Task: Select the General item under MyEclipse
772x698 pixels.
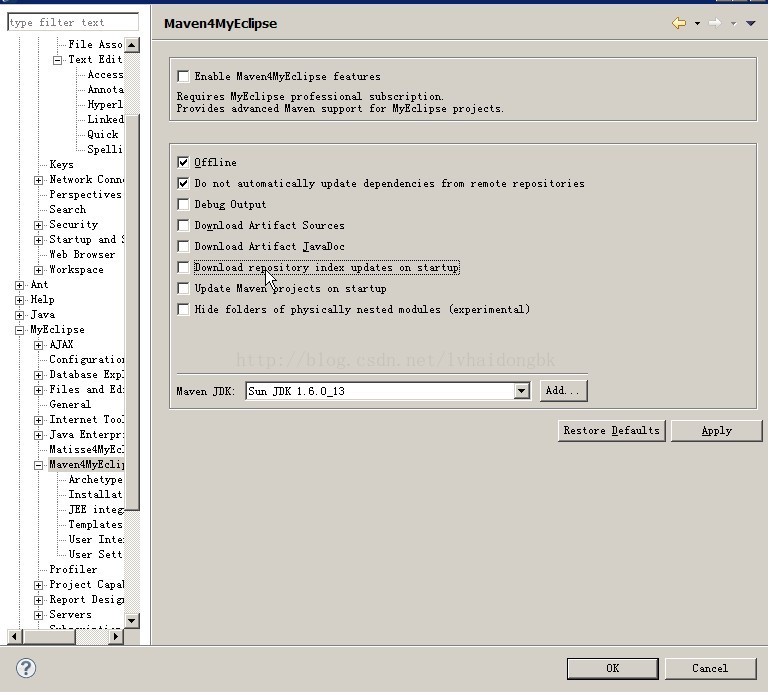Action: 70,404
